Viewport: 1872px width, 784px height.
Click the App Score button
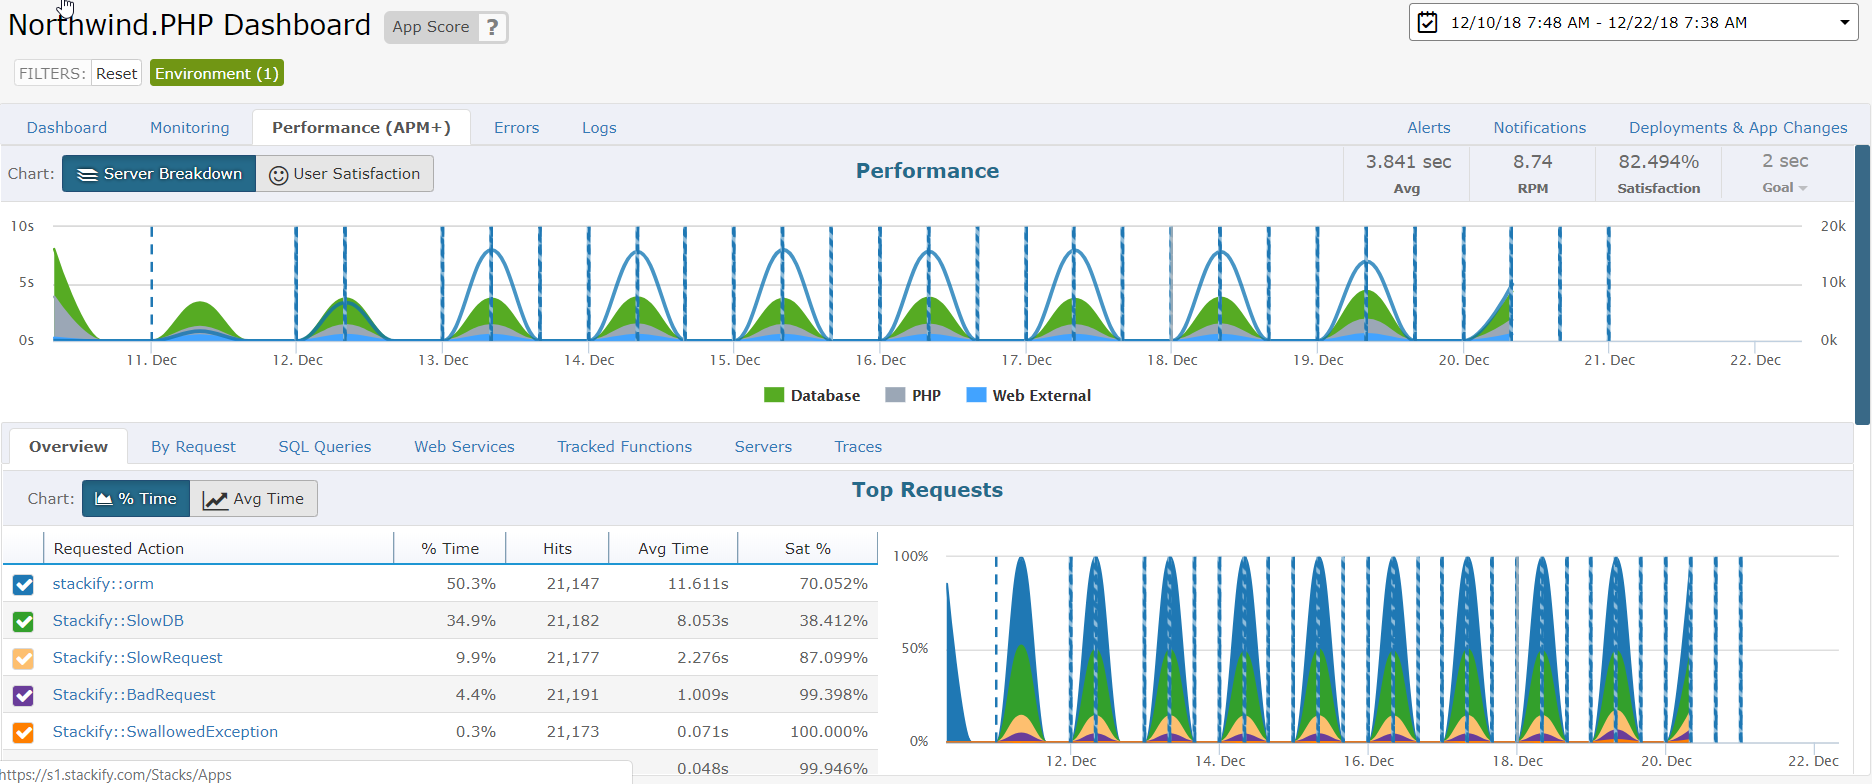pyautogui.click(x=431, y=27)
